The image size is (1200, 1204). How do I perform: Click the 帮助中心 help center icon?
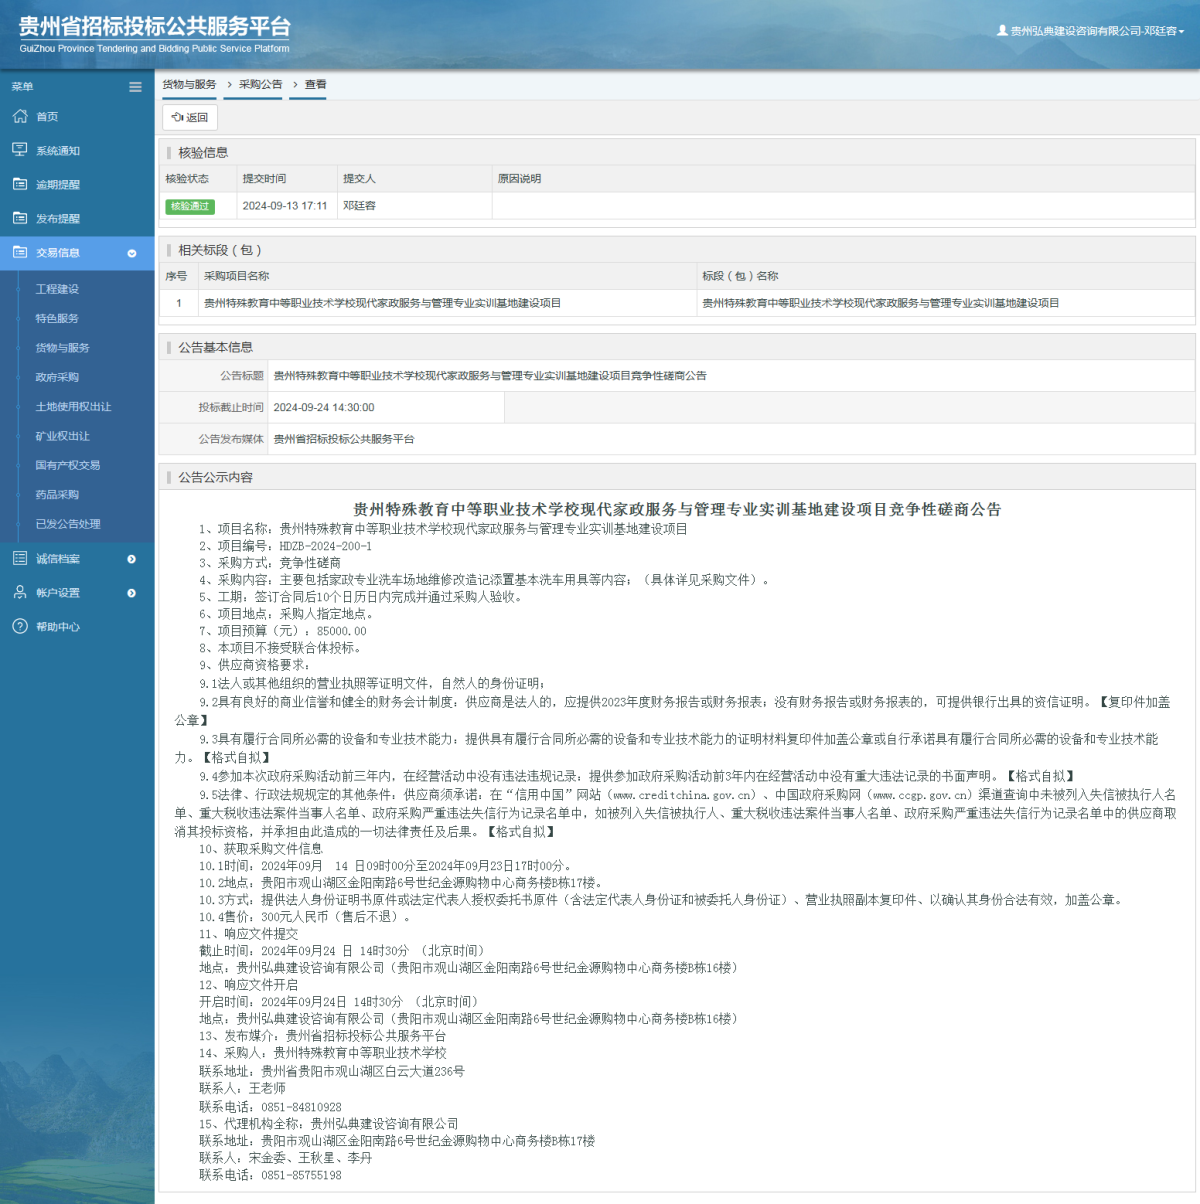[x=20, y=627]
